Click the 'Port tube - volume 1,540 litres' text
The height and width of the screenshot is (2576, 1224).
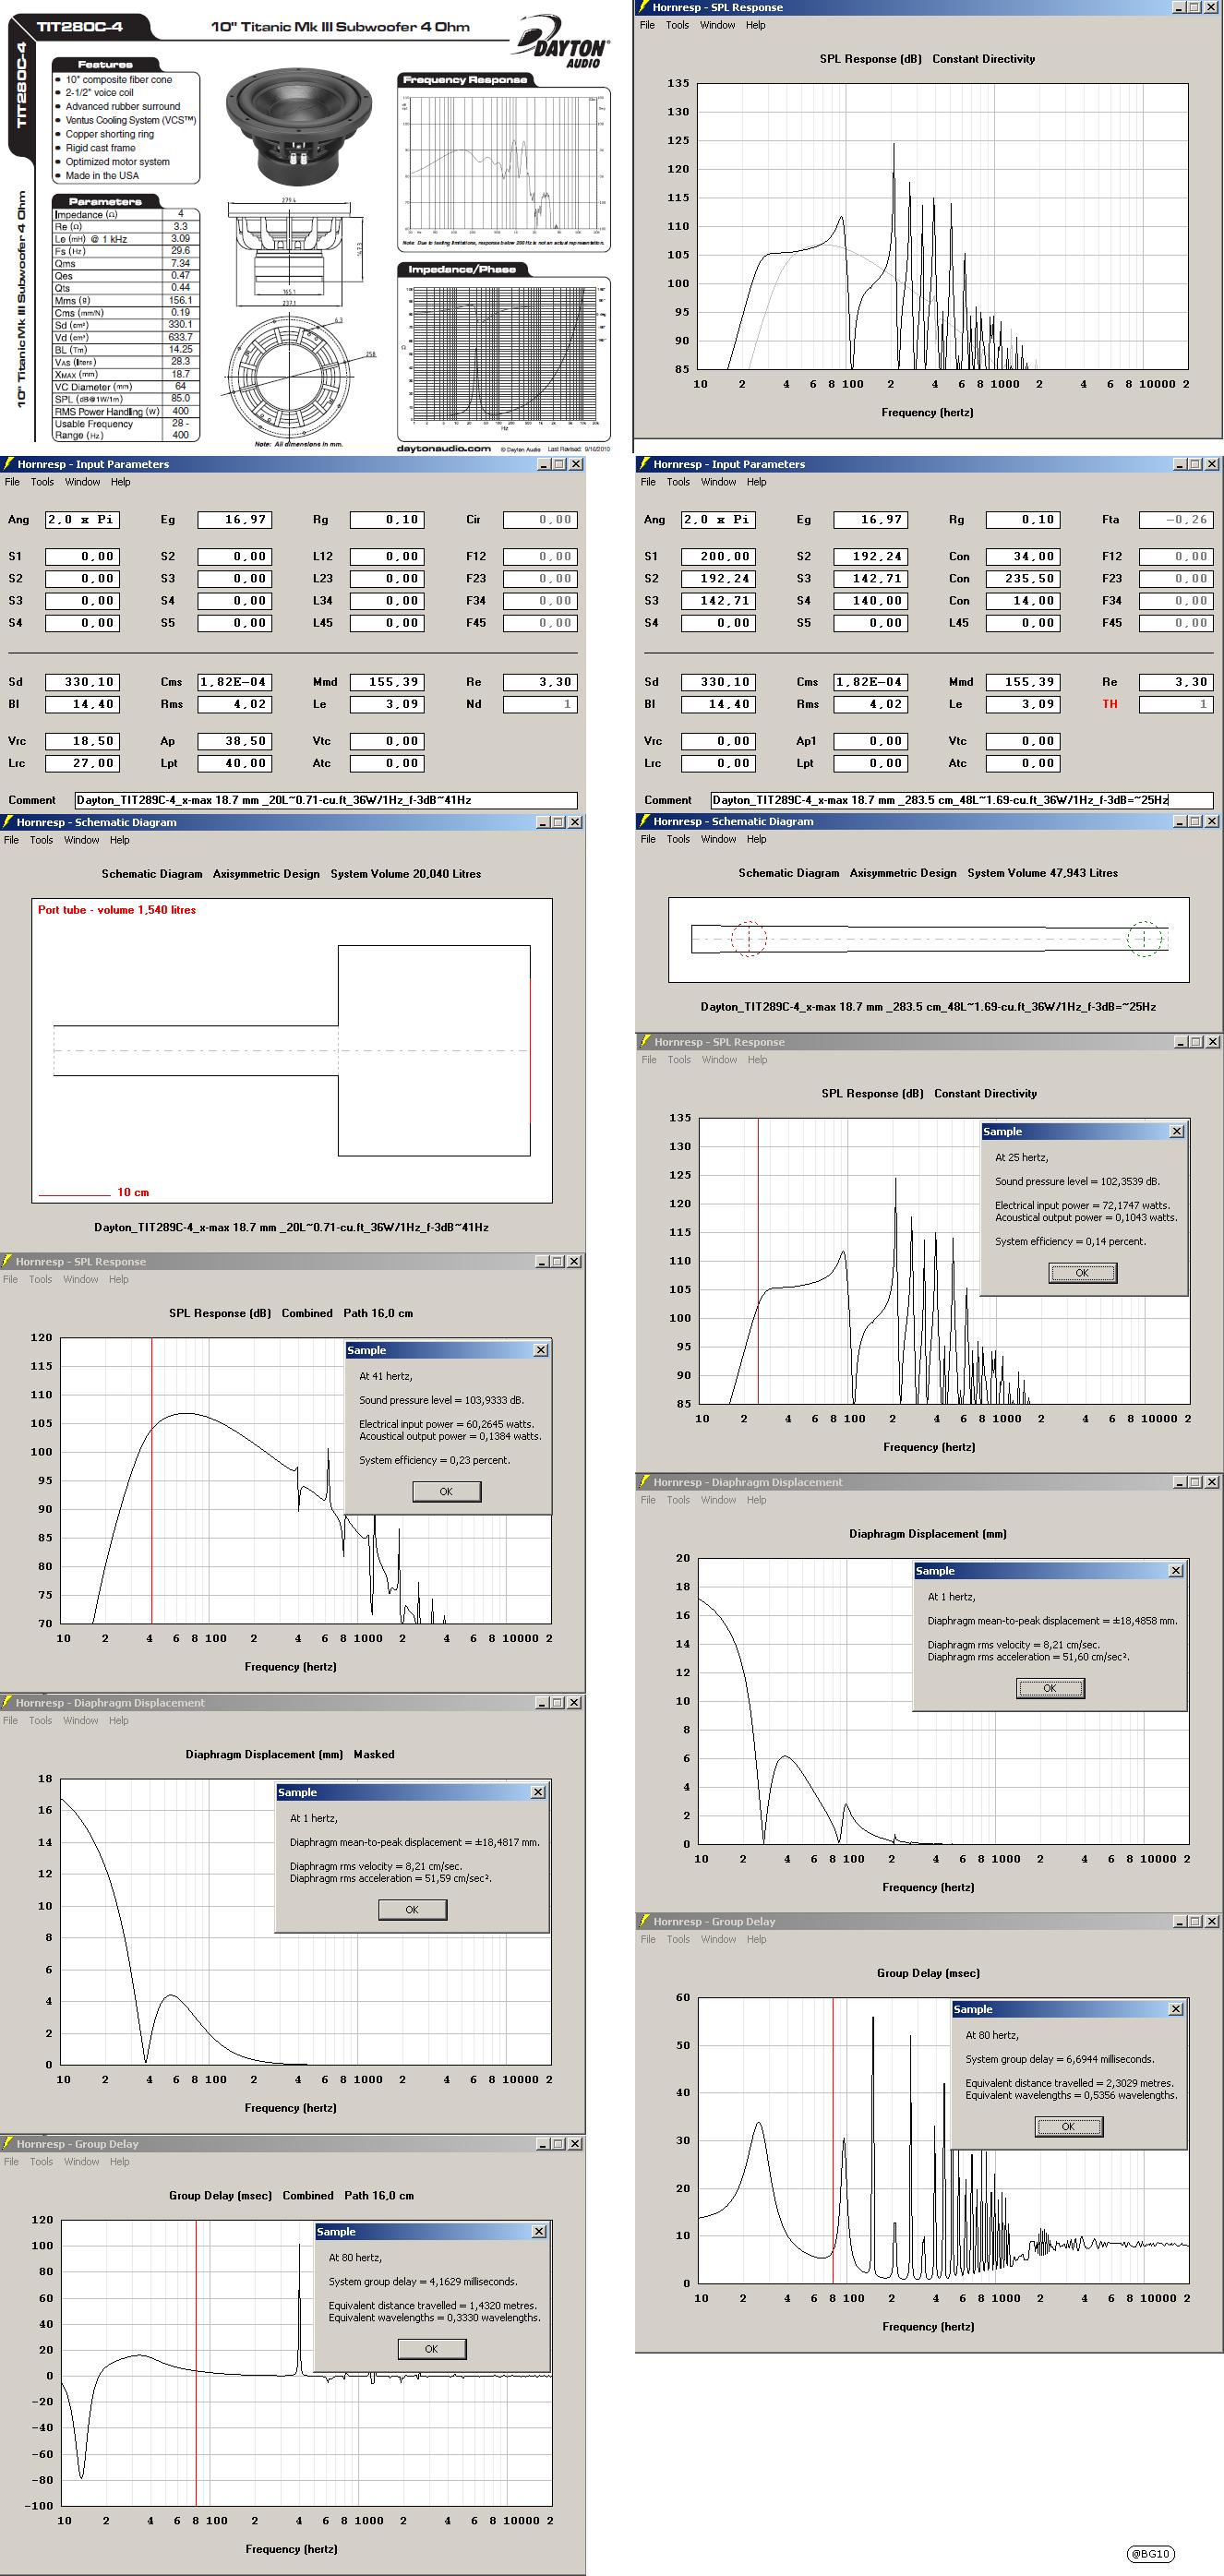[x=117, y=910]
